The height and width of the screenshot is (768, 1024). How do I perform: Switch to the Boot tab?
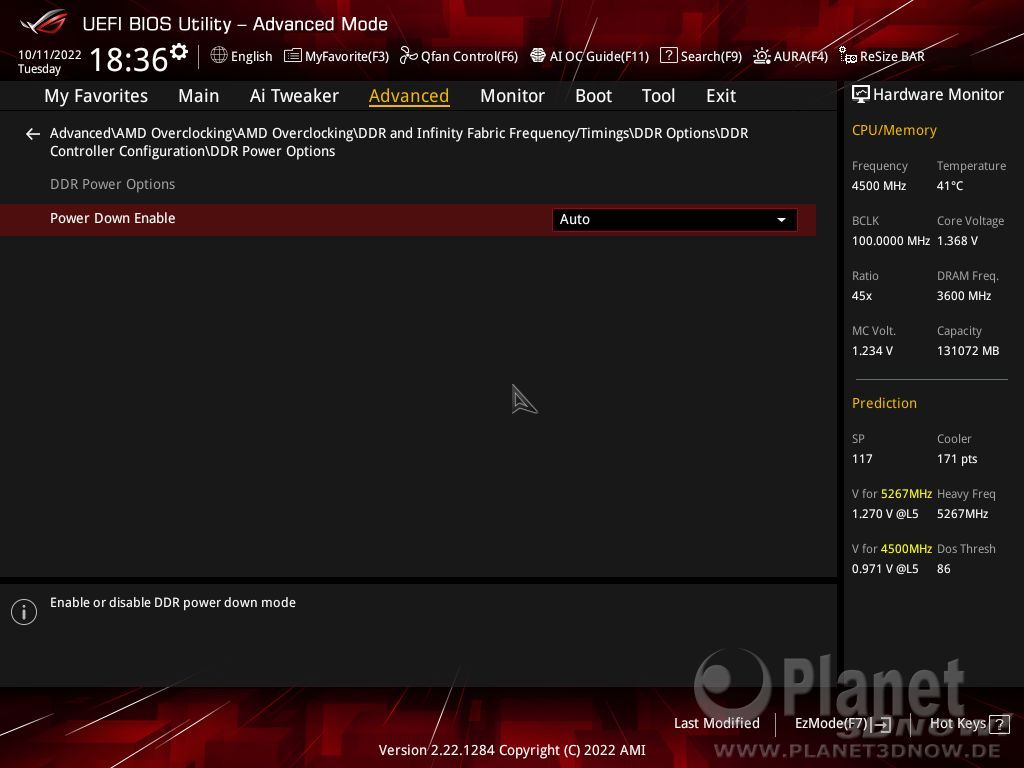coord(593,96)
